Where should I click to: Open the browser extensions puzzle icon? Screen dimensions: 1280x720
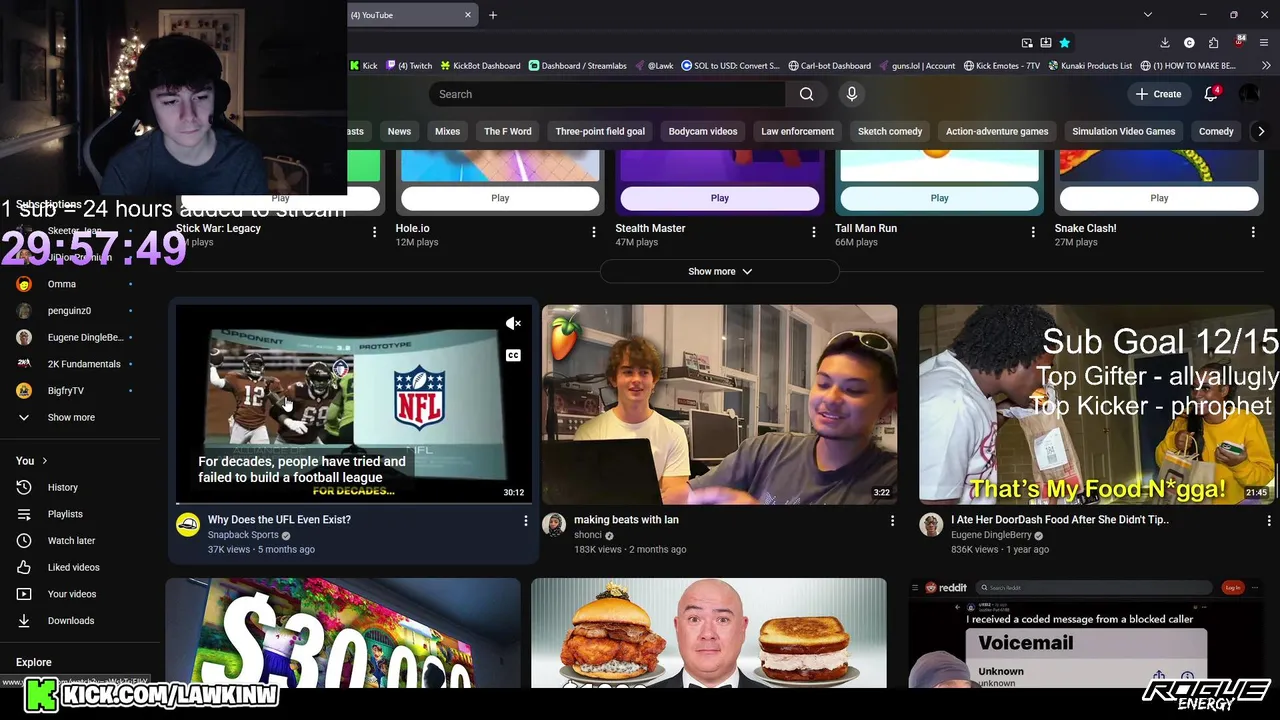(x=1214, y=43)
